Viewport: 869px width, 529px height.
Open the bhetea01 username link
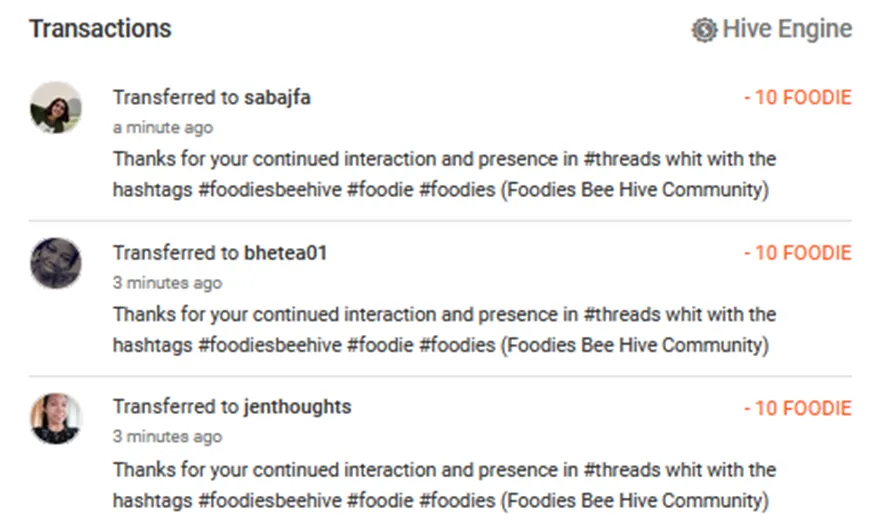pos(285,253)
